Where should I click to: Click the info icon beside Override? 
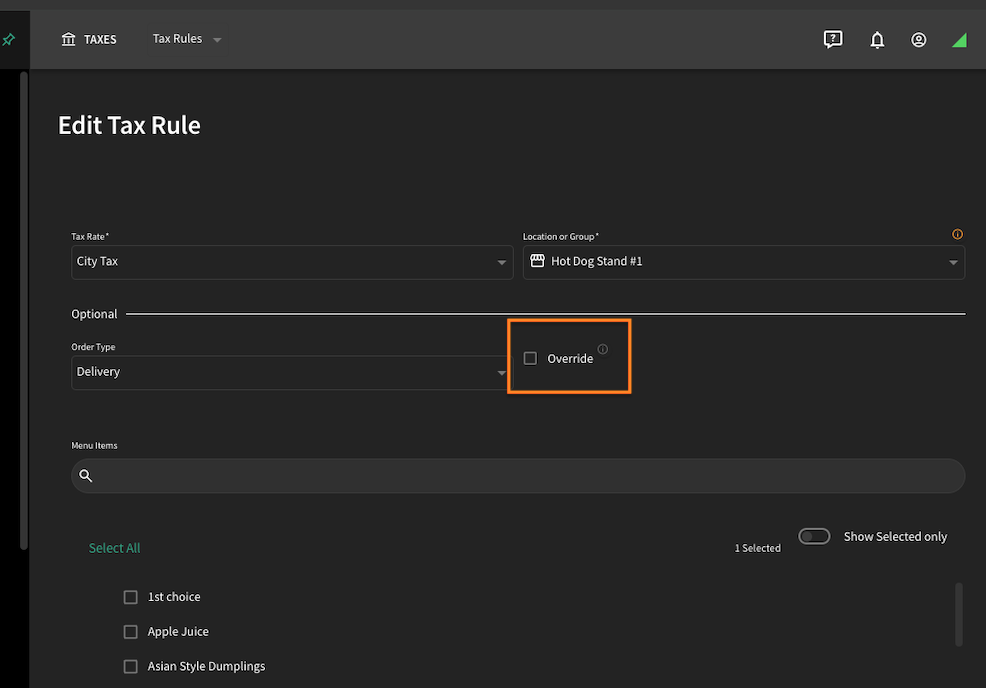point(602,349)
